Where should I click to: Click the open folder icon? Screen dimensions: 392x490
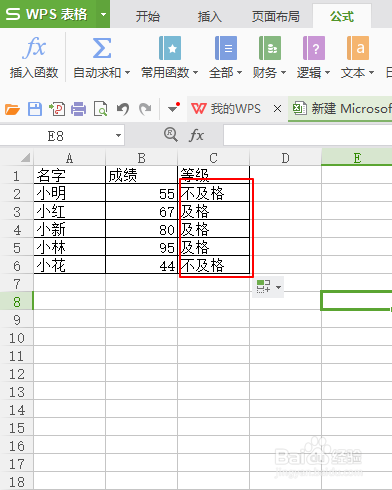tap(12, 109)
